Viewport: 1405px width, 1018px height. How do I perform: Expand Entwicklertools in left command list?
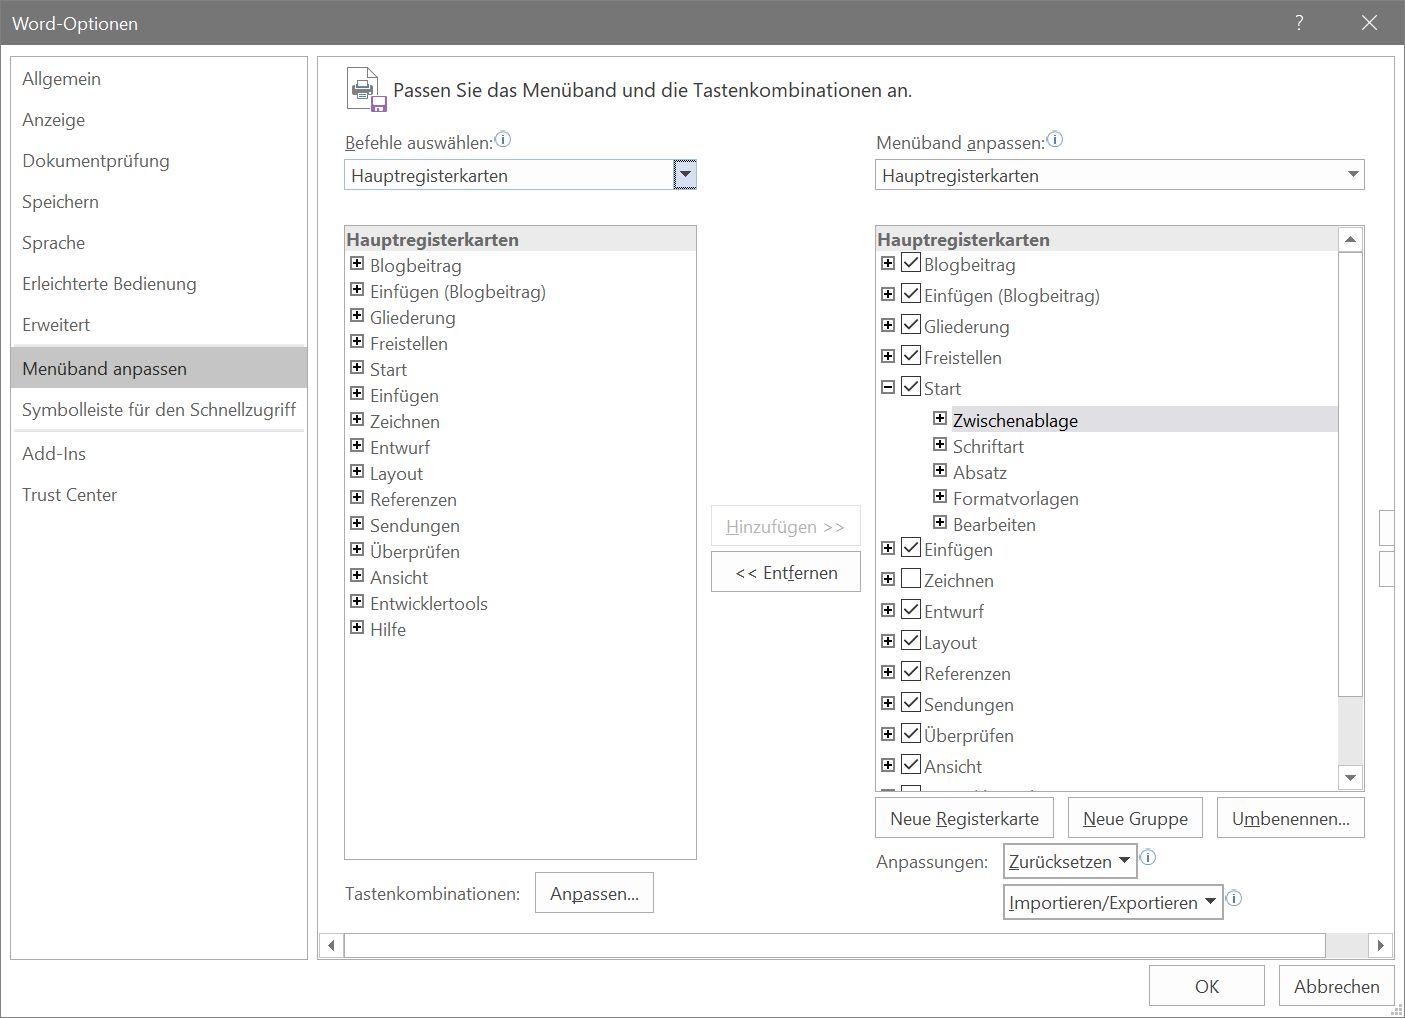(357, 602)
